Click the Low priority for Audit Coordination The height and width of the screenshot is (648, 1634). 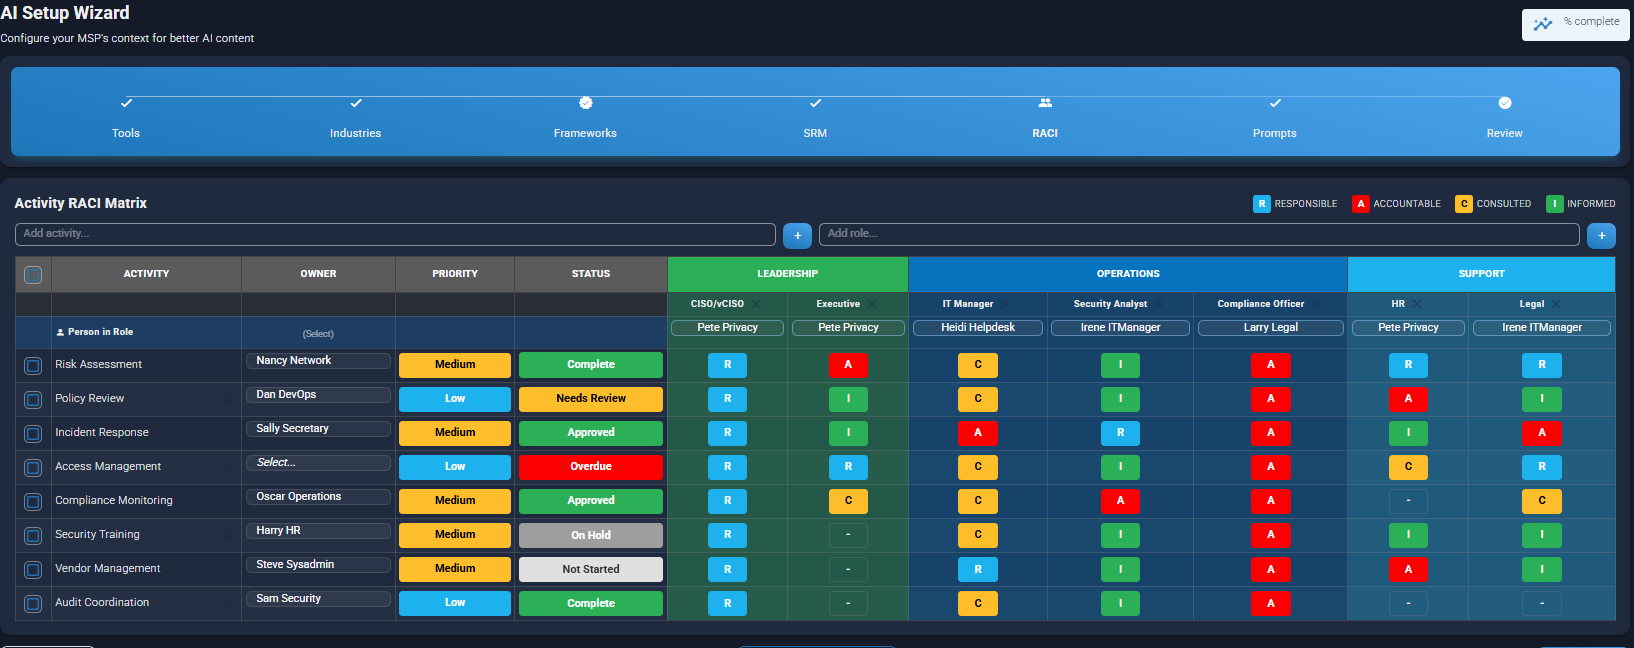pyautogui.click(x=454, y=603)
